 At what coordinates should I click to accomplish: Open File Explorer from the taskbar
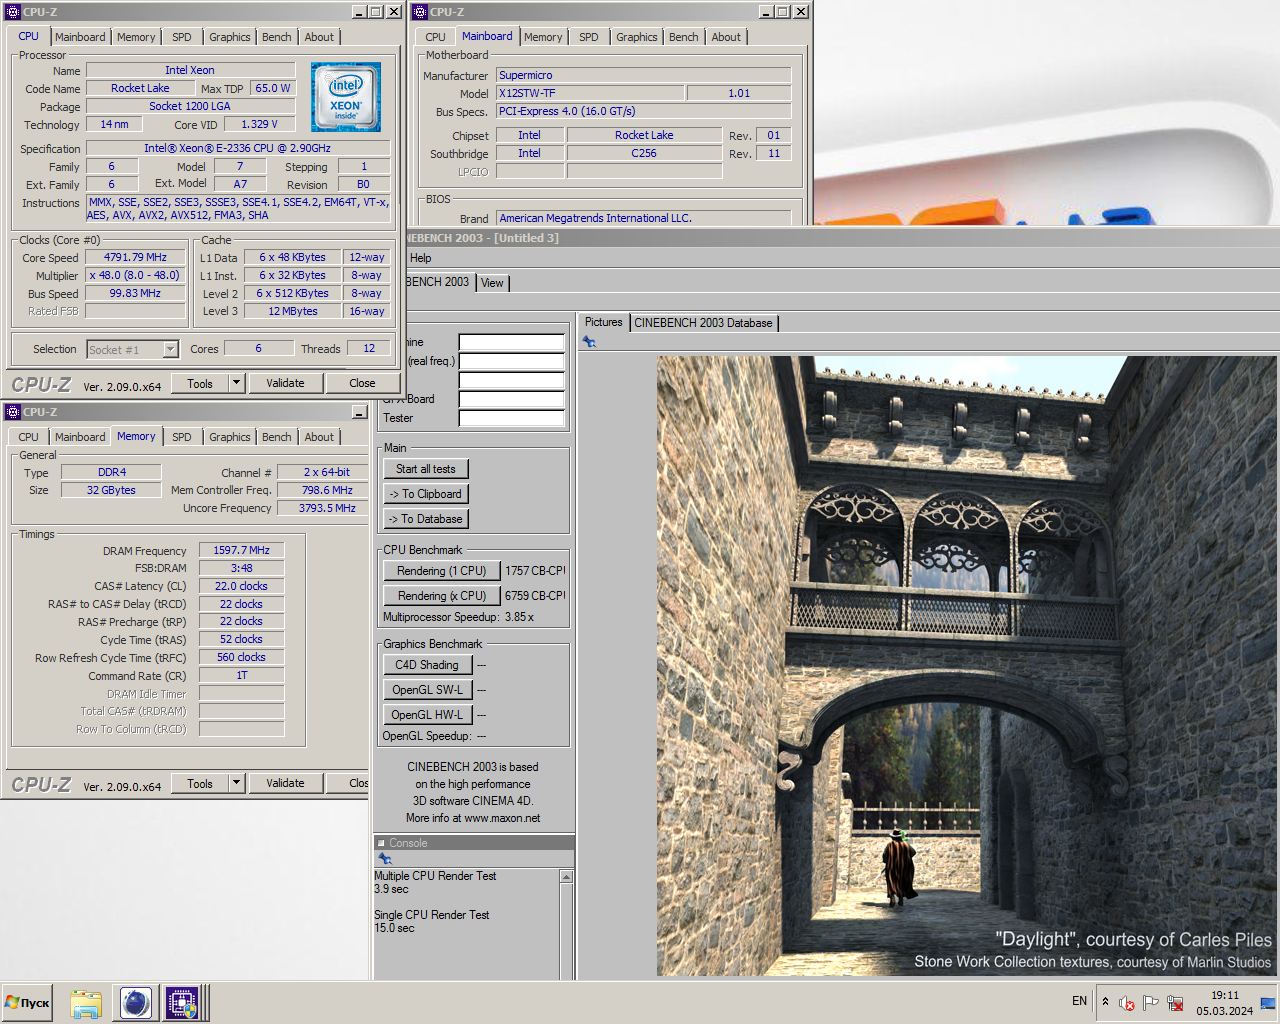[87, 1003]
